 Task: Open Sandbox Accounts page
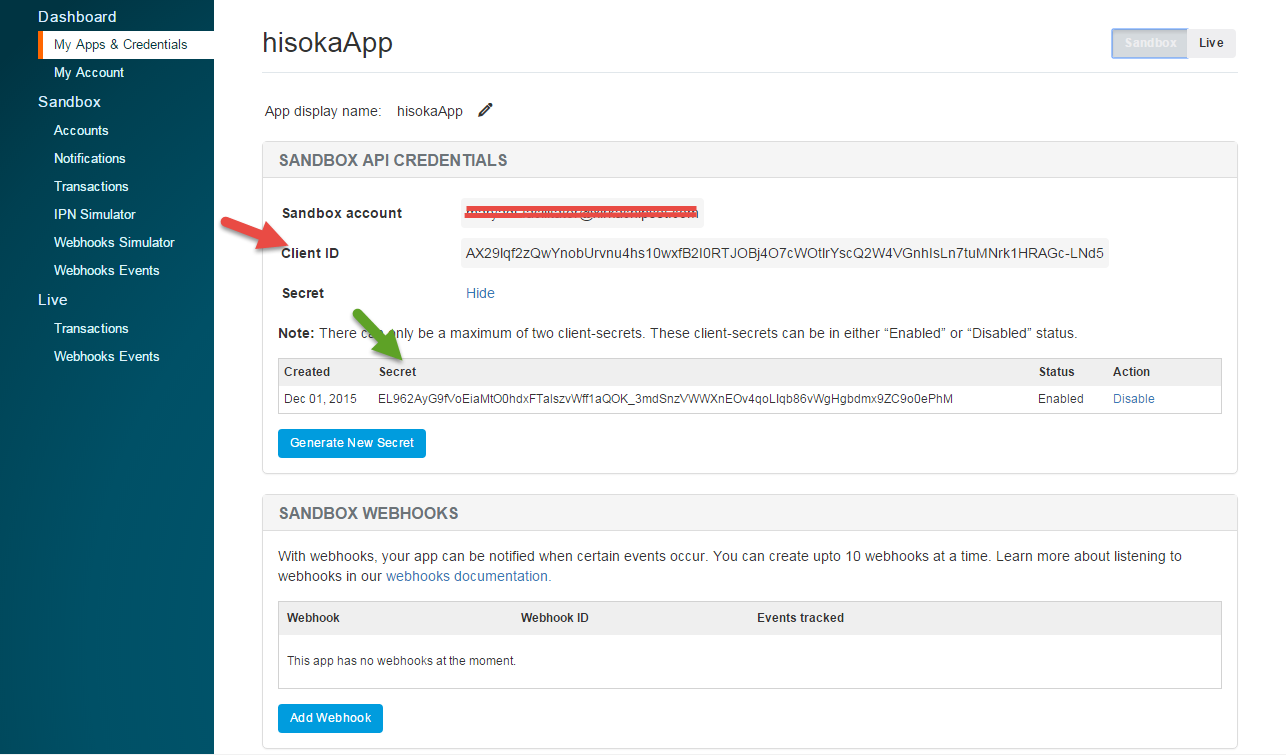click(81, 131)
